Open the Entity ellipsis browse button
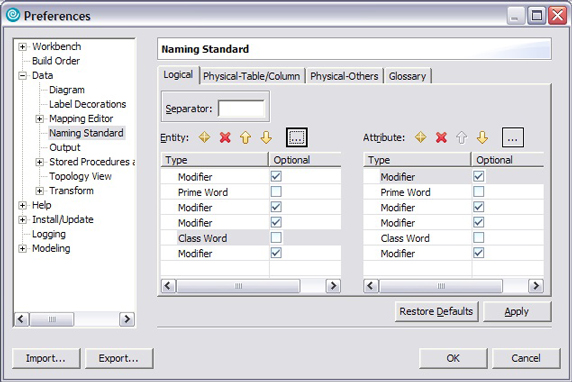Viewport: 572px width, 382px height. 297,138
